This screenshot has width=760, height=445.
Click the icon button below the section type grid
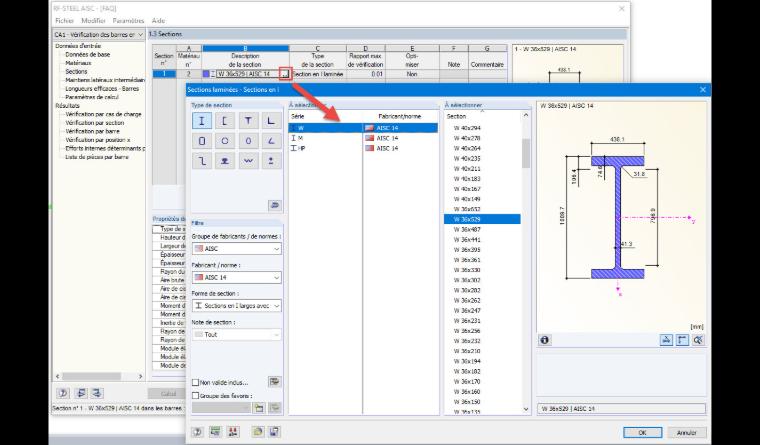point(274,206)
